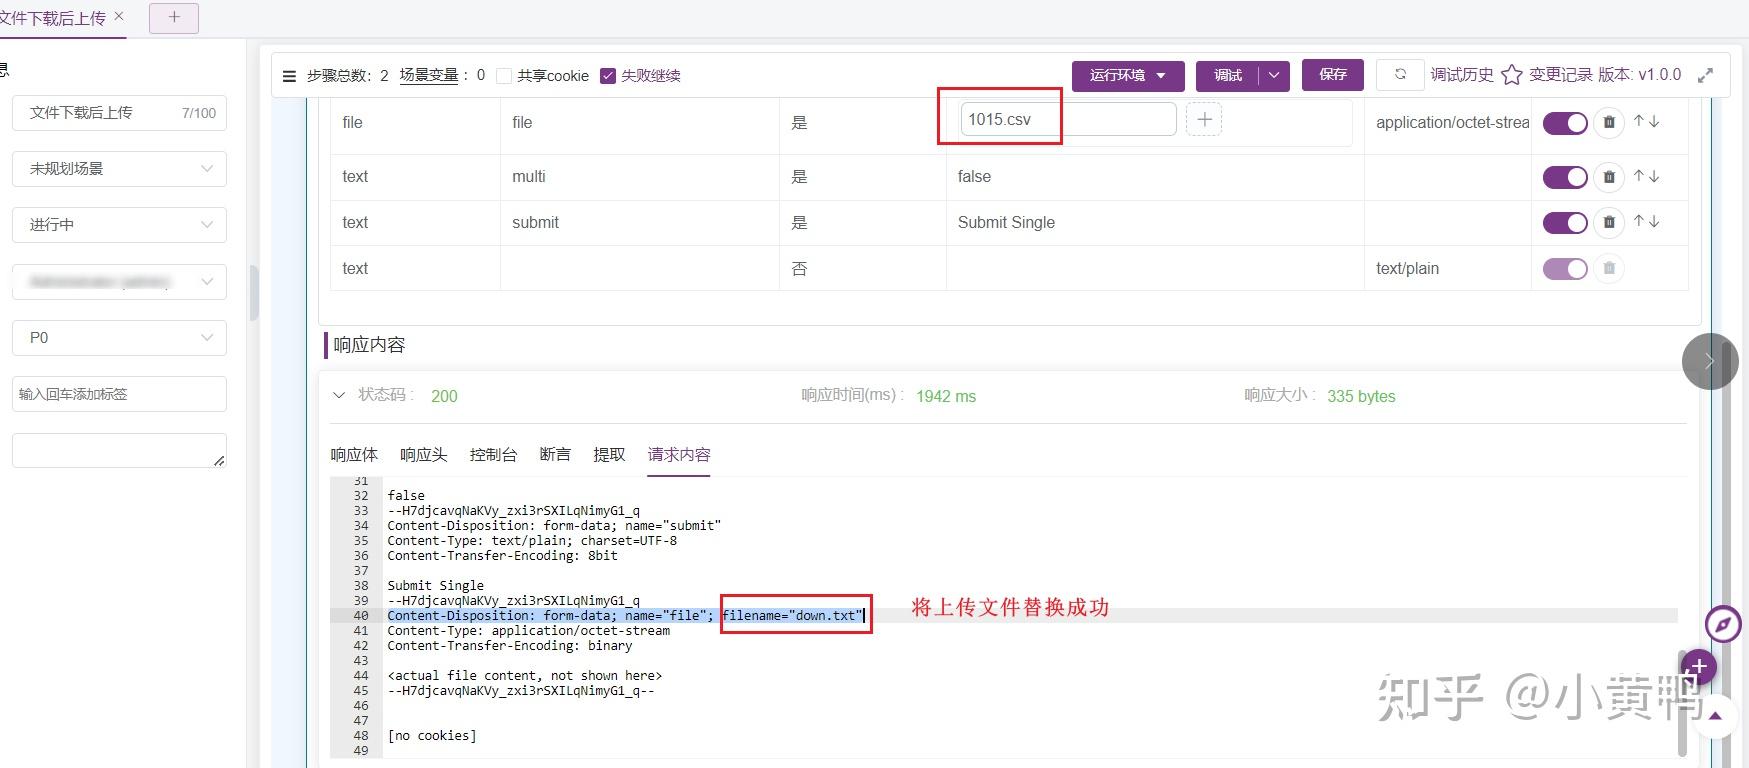Screen dimensions: 1749x768
Task: Open side drawer with gray arrow circle
Action: pyautogui.click(x=1710, y=361)
